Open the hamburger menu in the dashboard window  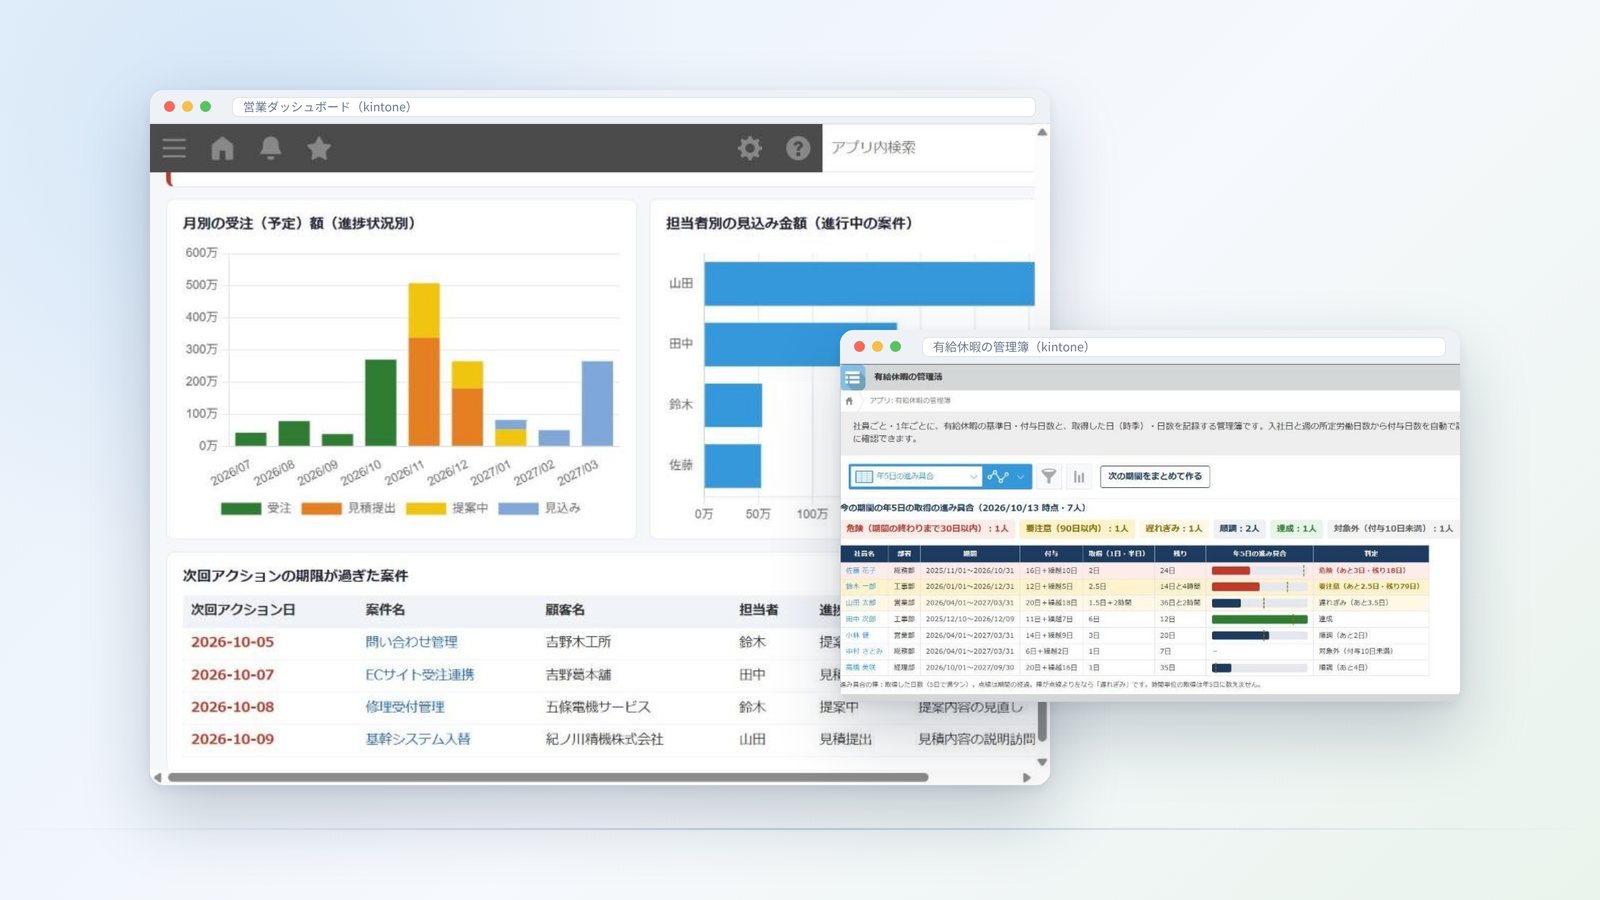(174, 148)
